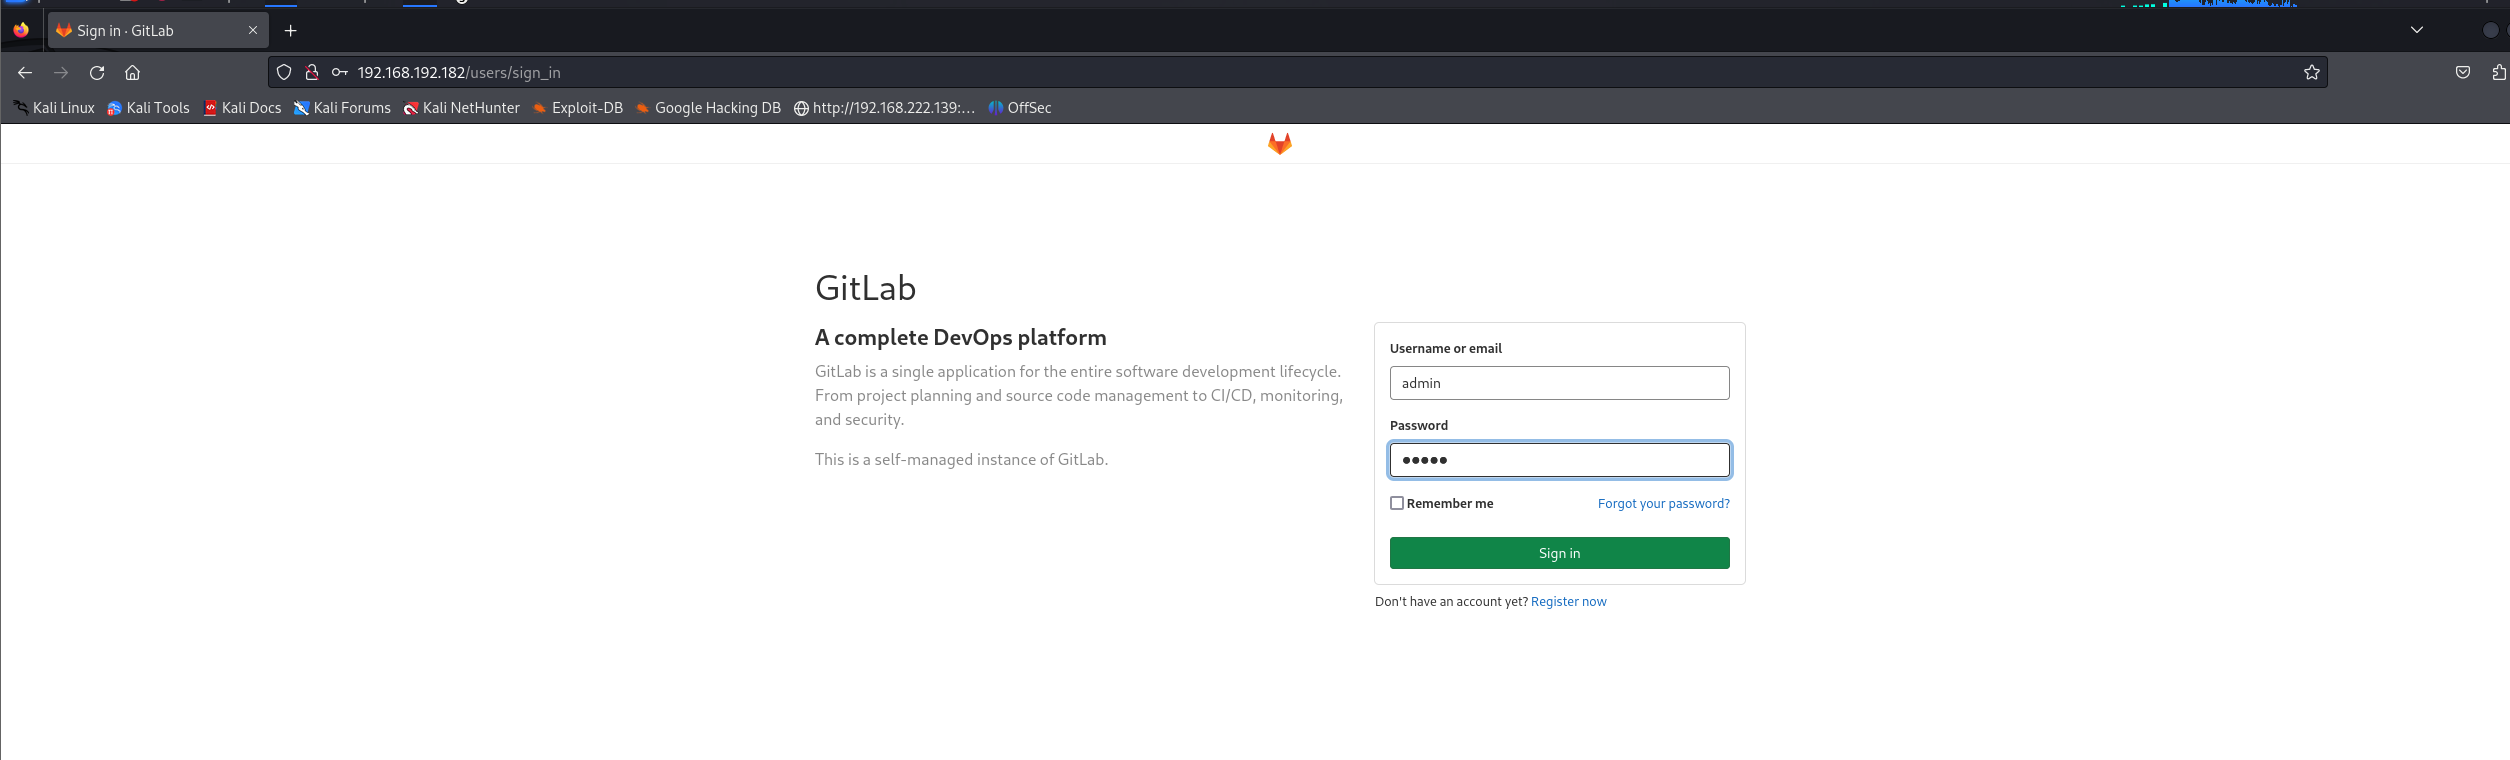2510x760 pixels.
Task: Open the http://192.168.222.139 bookmark
Action: click(884, 108)
